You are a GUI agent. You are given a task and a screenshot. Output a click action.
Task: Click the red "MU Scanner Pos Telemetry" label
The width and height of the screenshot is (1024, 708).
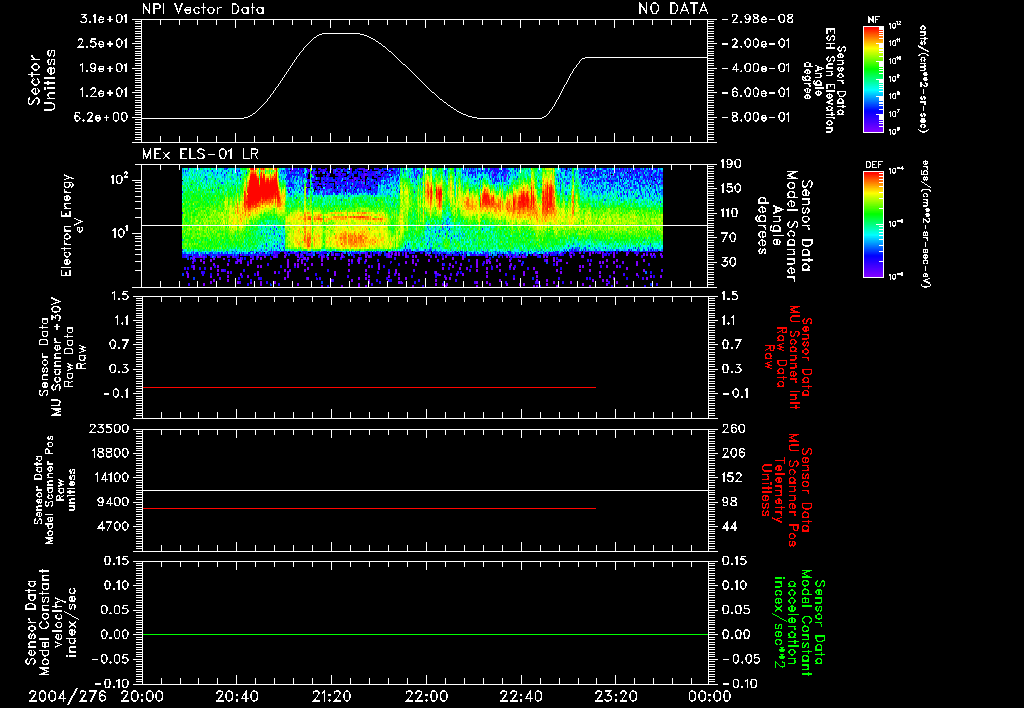(784, 490)
